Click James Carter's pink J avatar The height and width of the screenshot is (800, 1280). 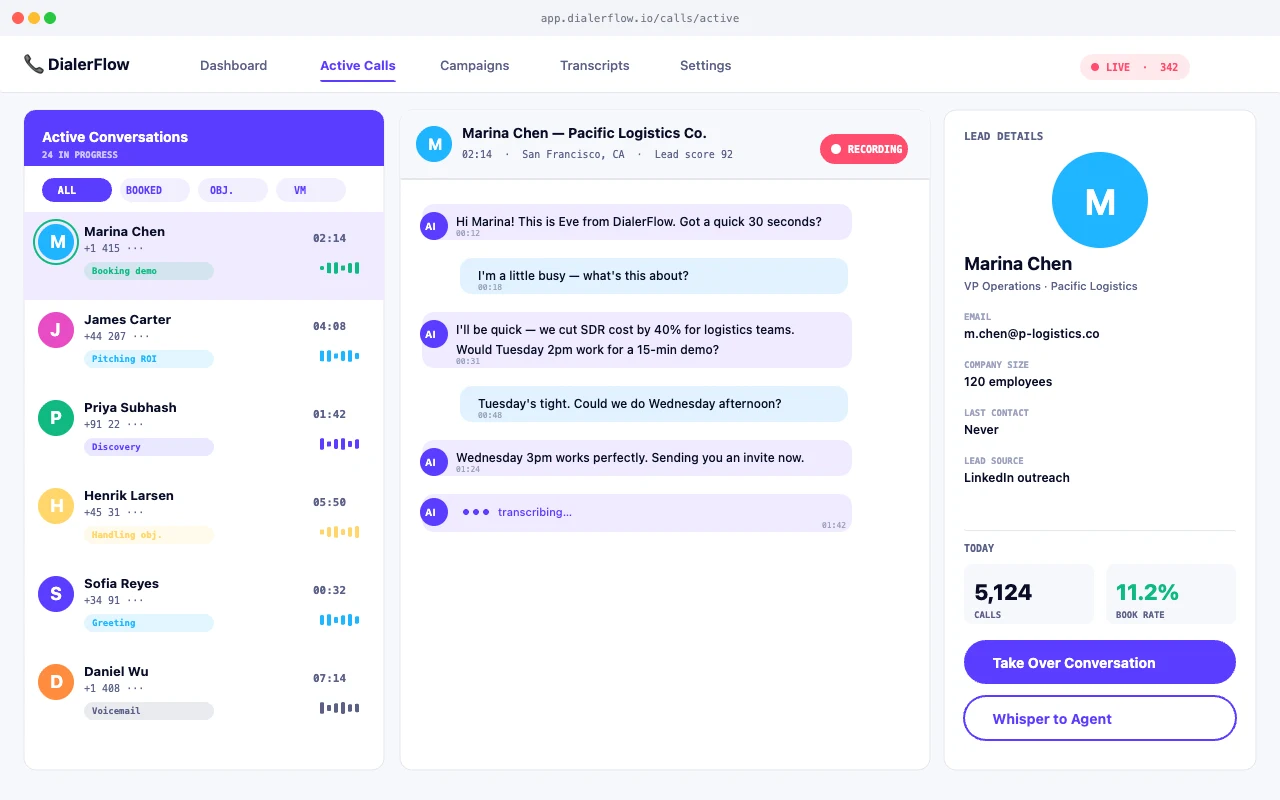(x=56, y=330)
